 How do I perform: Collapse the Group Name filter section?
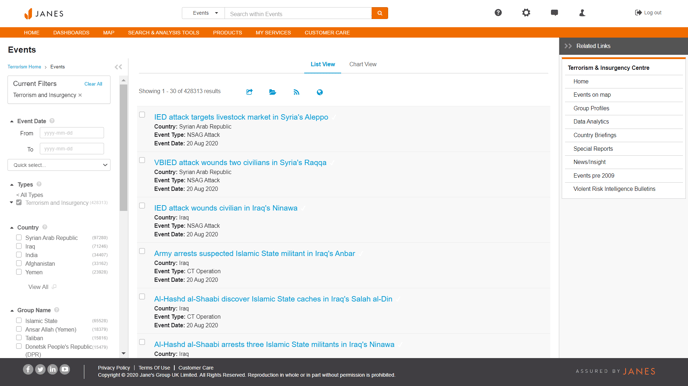(x=12, y=311)
